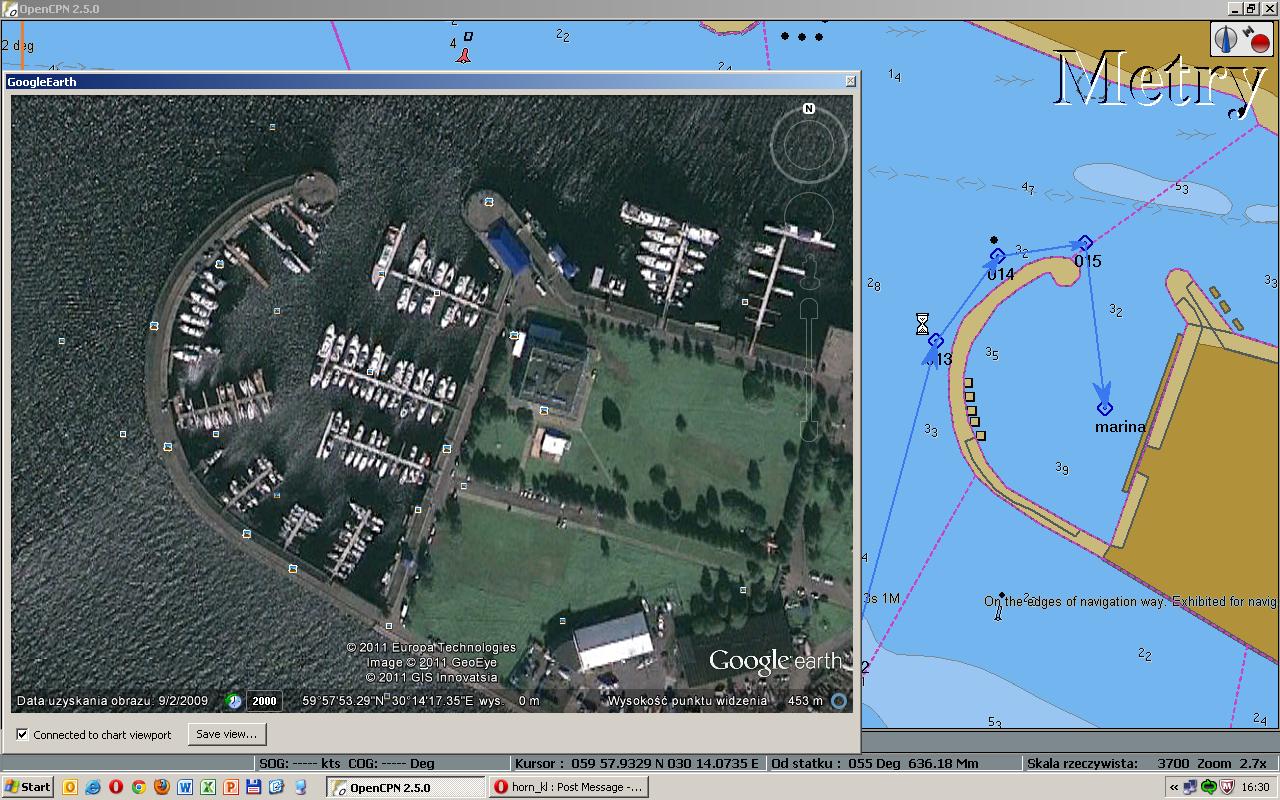Launch Opera from quick launch bar
The image size is (1280, 800).
[x=116, y=787]
